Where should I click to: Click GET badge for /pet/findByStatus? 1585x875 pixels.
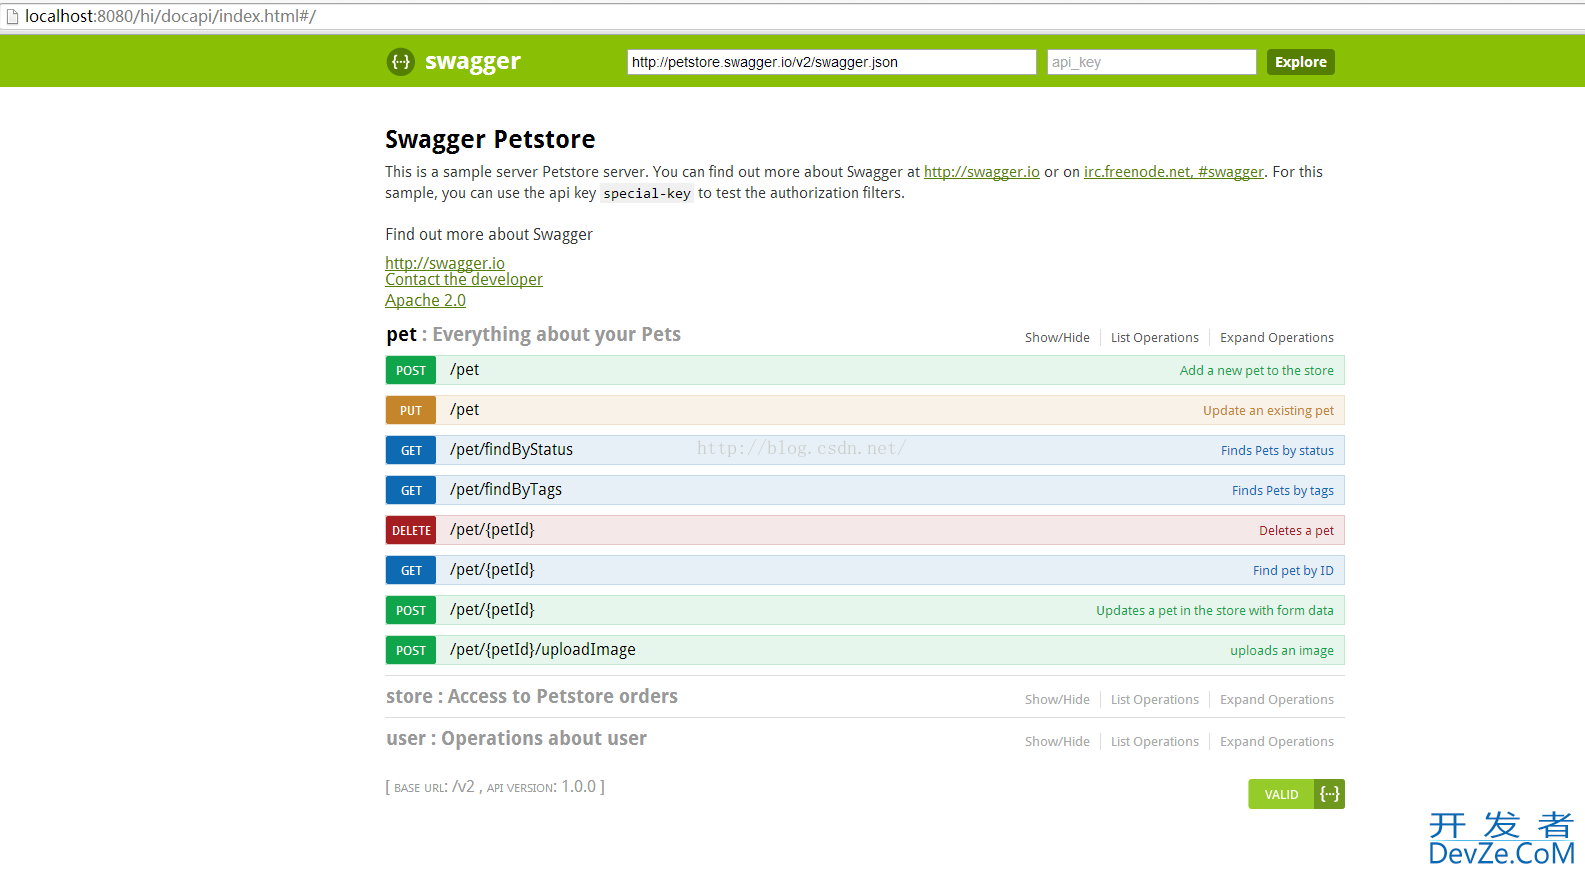click(x=411, y=450)
